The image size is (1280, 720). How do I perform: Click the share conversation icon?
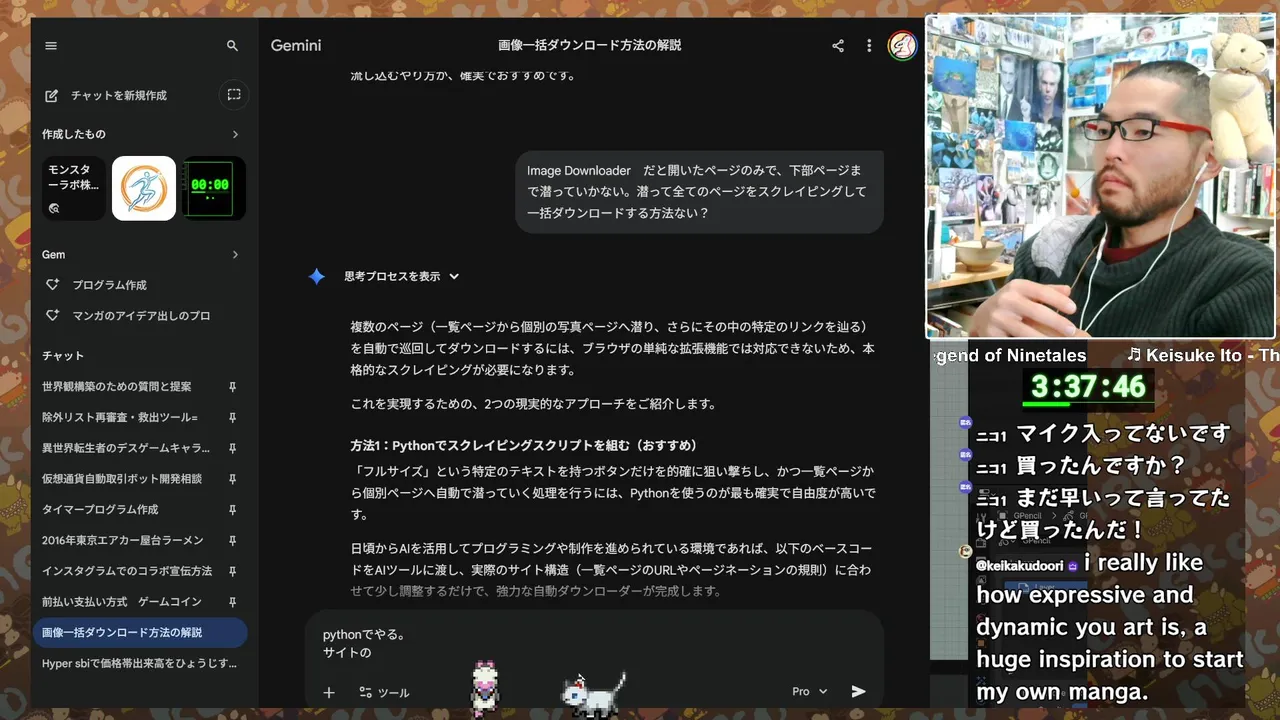point(838,46)
